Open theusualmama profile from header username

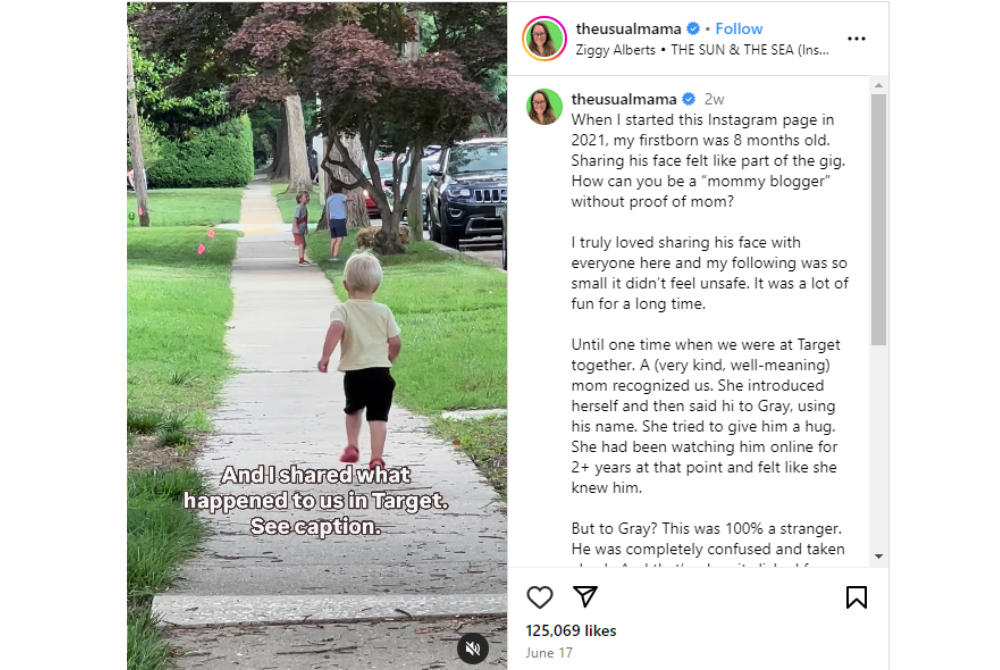click(628, 29)
